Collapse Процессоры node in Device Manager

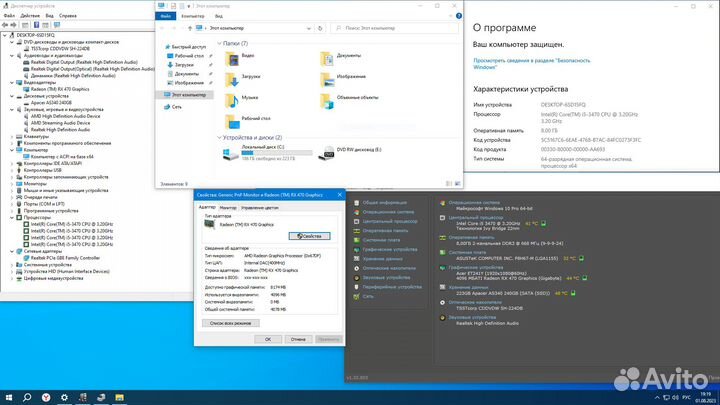click(x=12, y=218)
